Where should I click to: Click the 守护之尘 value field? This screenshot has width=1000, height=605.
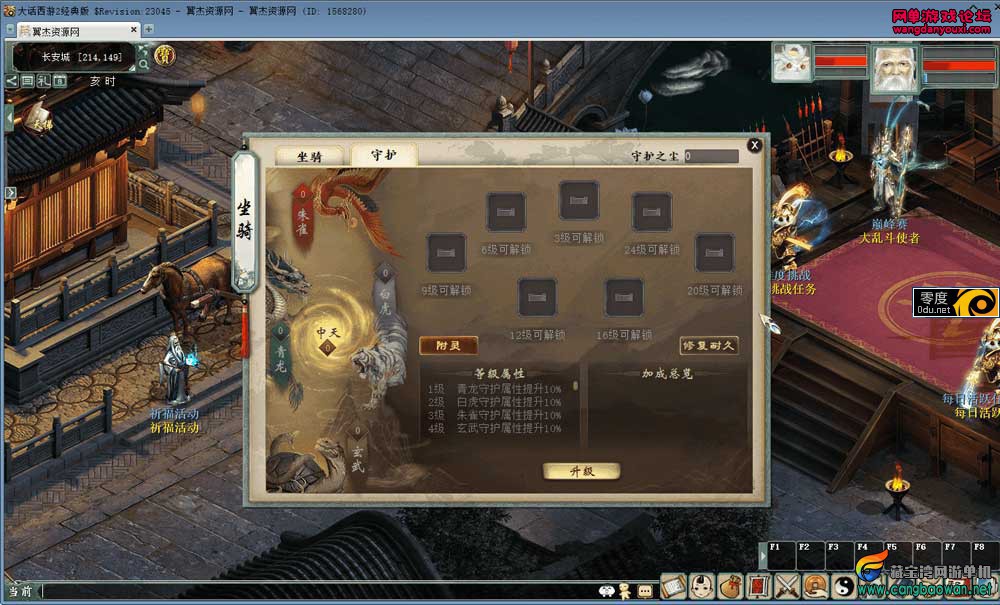point(711,156)
